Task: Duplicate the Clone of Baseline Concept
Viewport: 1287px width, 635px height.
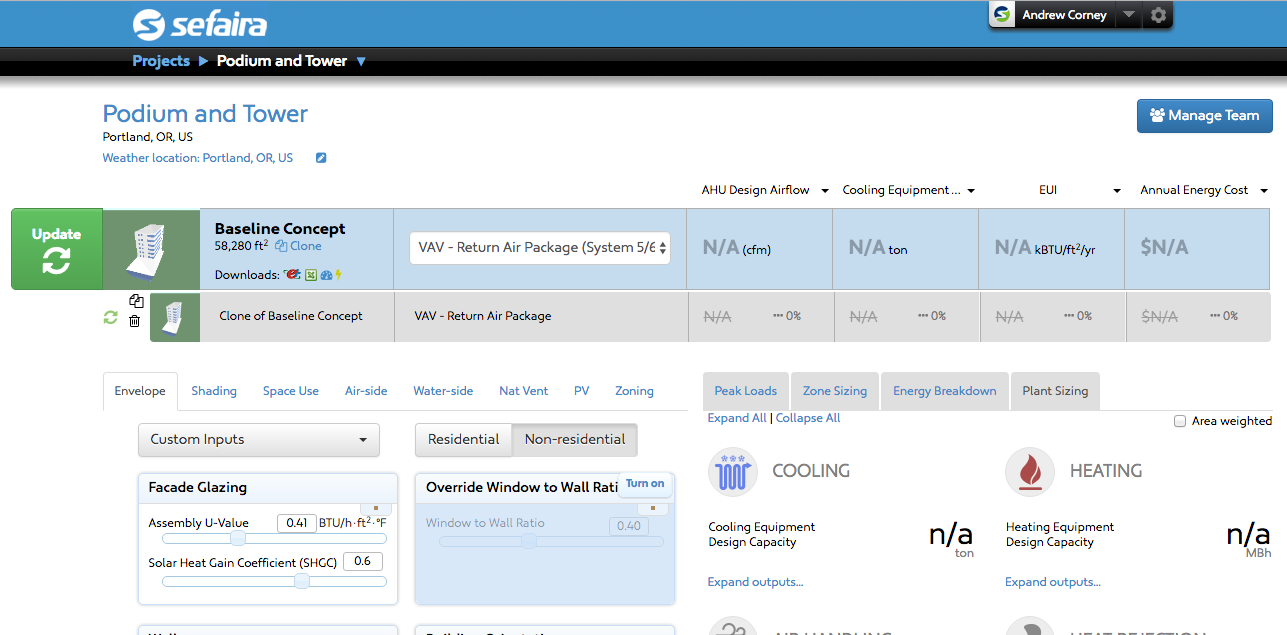Action: point(135,302)
